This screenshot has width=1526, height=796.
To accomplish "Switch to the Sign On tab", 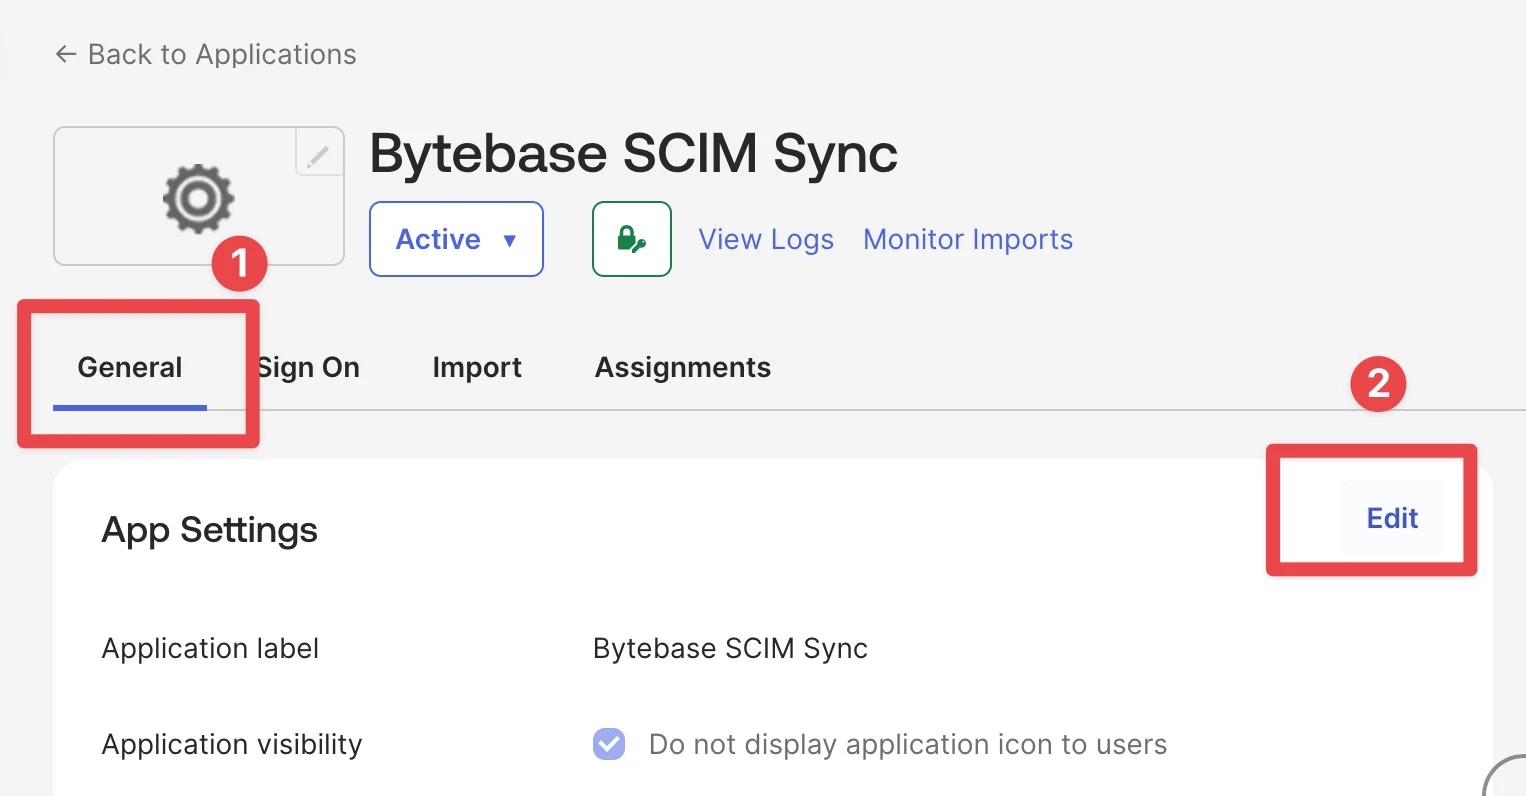I will pos(309,368).
